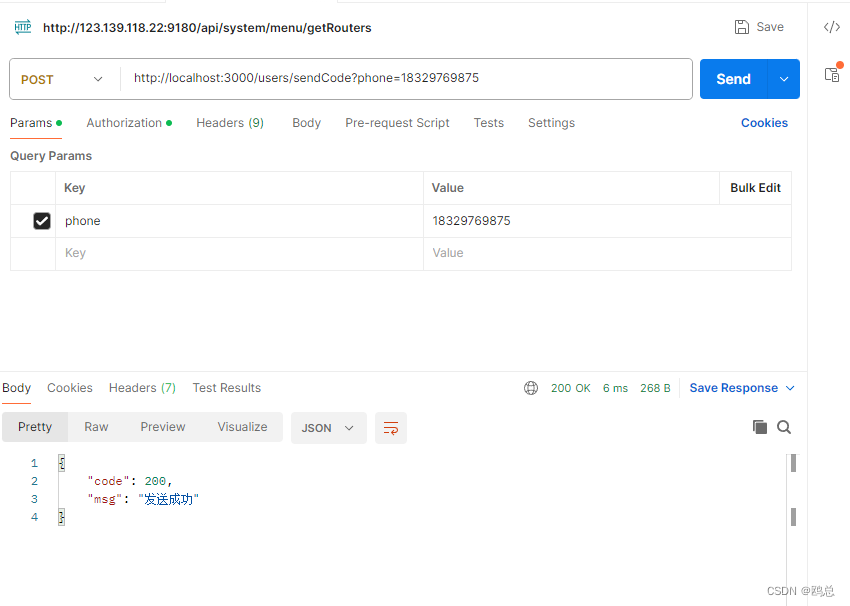This screenshot has width=850, height=606.
Task: Click the Save text button
Action: coord(770,27)
